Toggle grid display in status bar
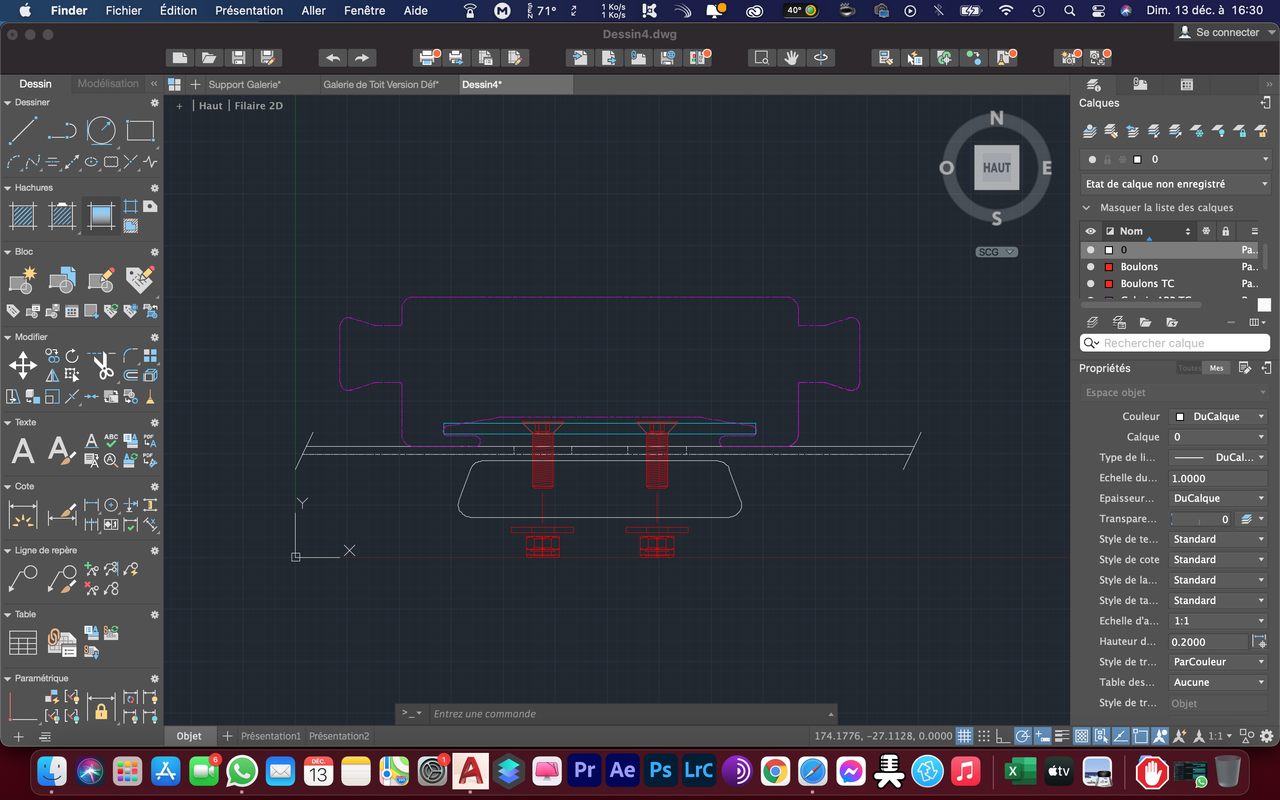This screenshot has height=800, width=1280. [x=964, y=736]
